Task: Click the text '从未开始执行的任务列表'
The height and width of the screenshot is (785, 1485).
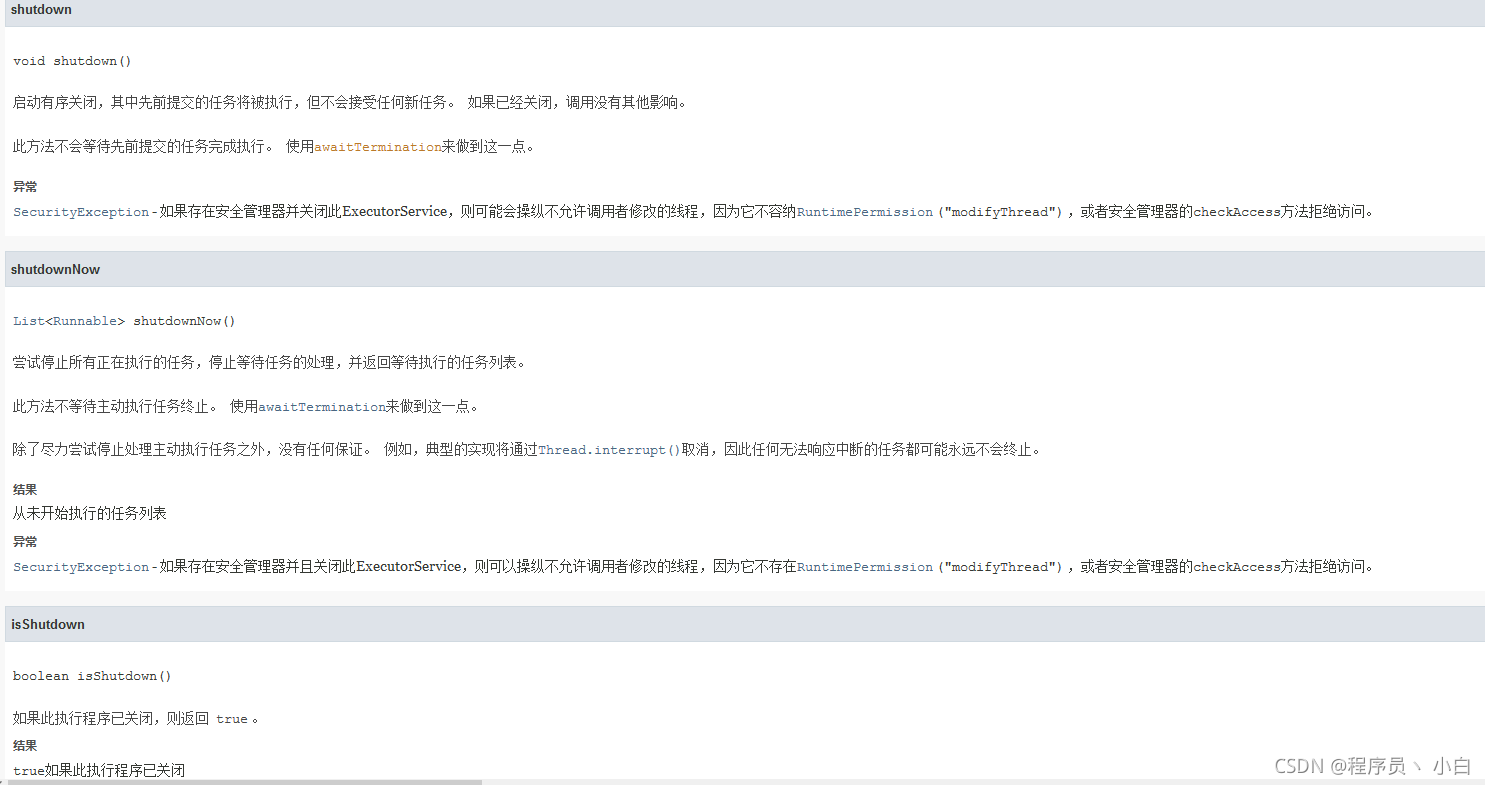Action: coord(90,513)
